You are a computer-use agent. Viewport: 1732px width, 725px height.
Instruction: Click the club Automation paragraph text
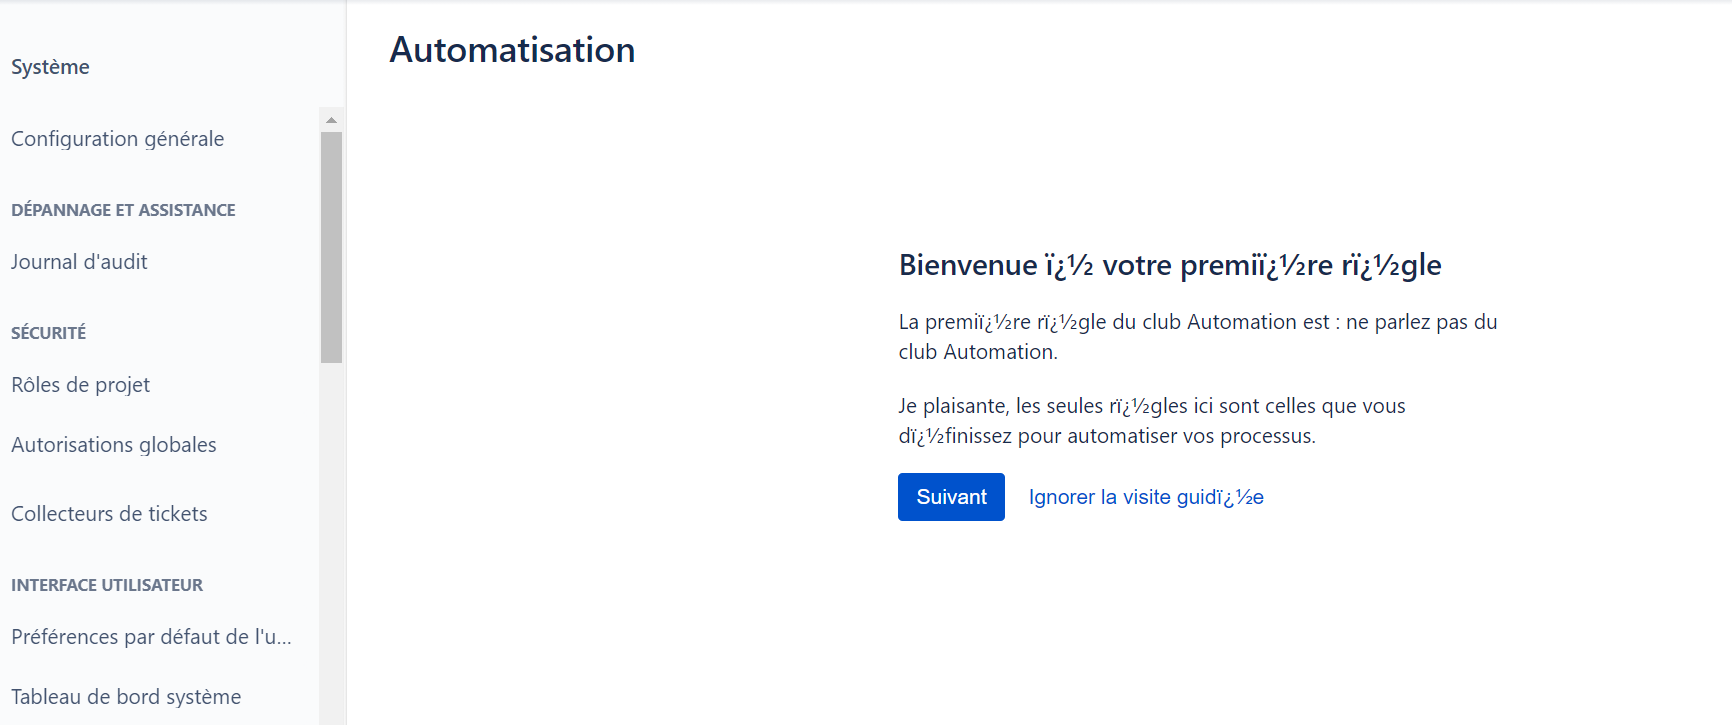[1198, 337]
